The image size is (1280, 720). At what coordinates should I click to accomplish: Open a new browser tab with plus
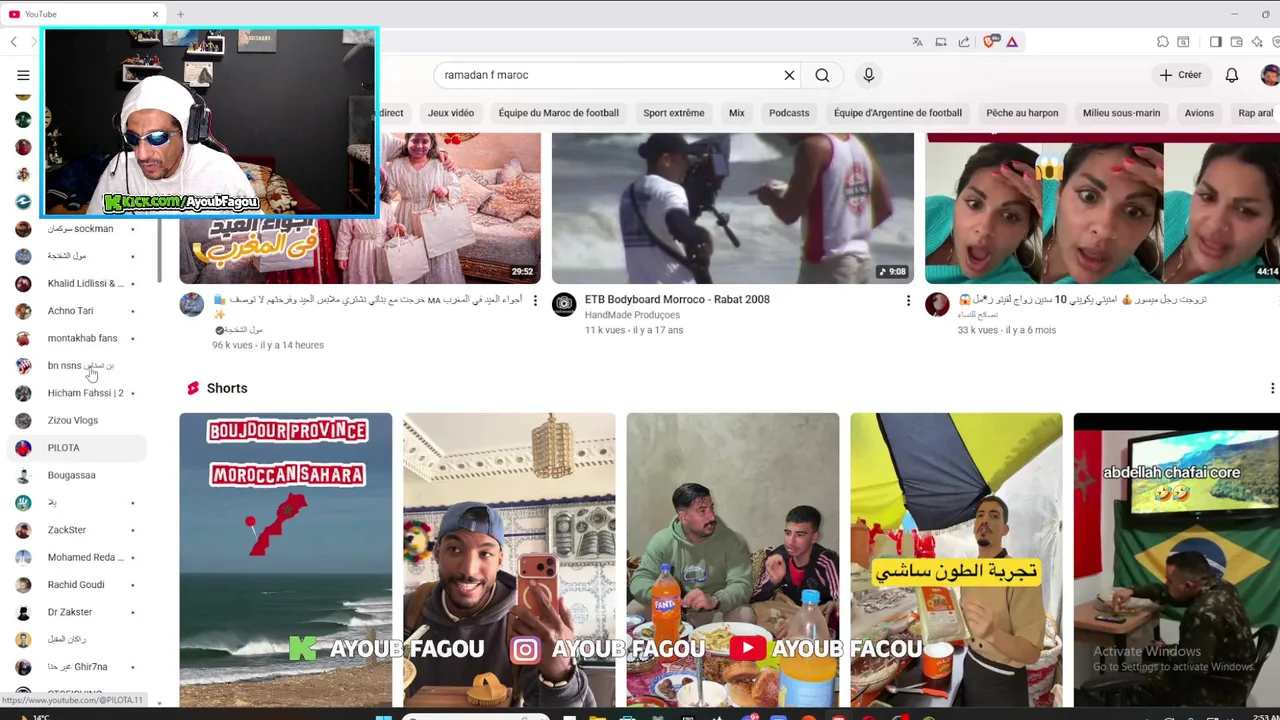coord(180,14)
